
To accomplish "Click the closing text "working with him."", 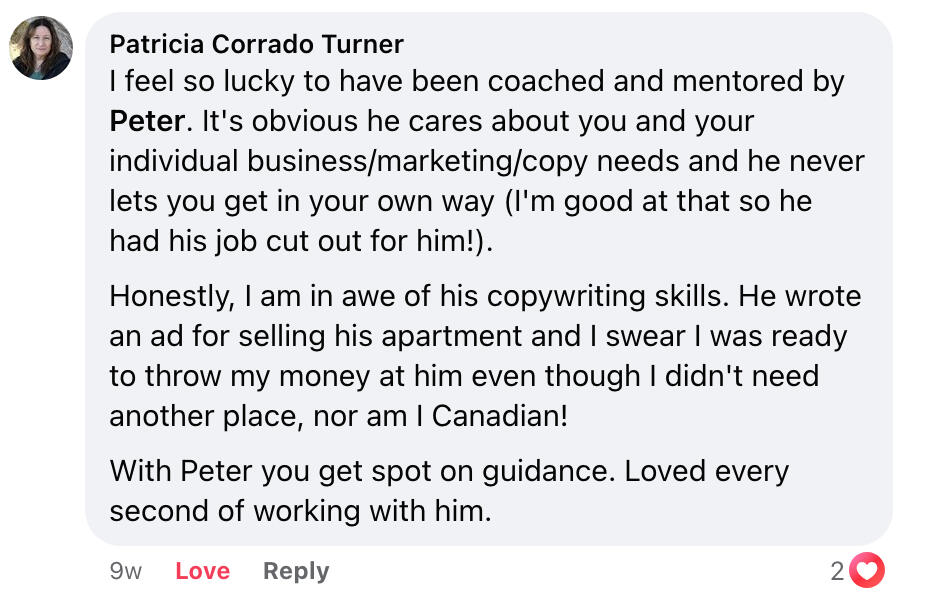I will (373, 510).
